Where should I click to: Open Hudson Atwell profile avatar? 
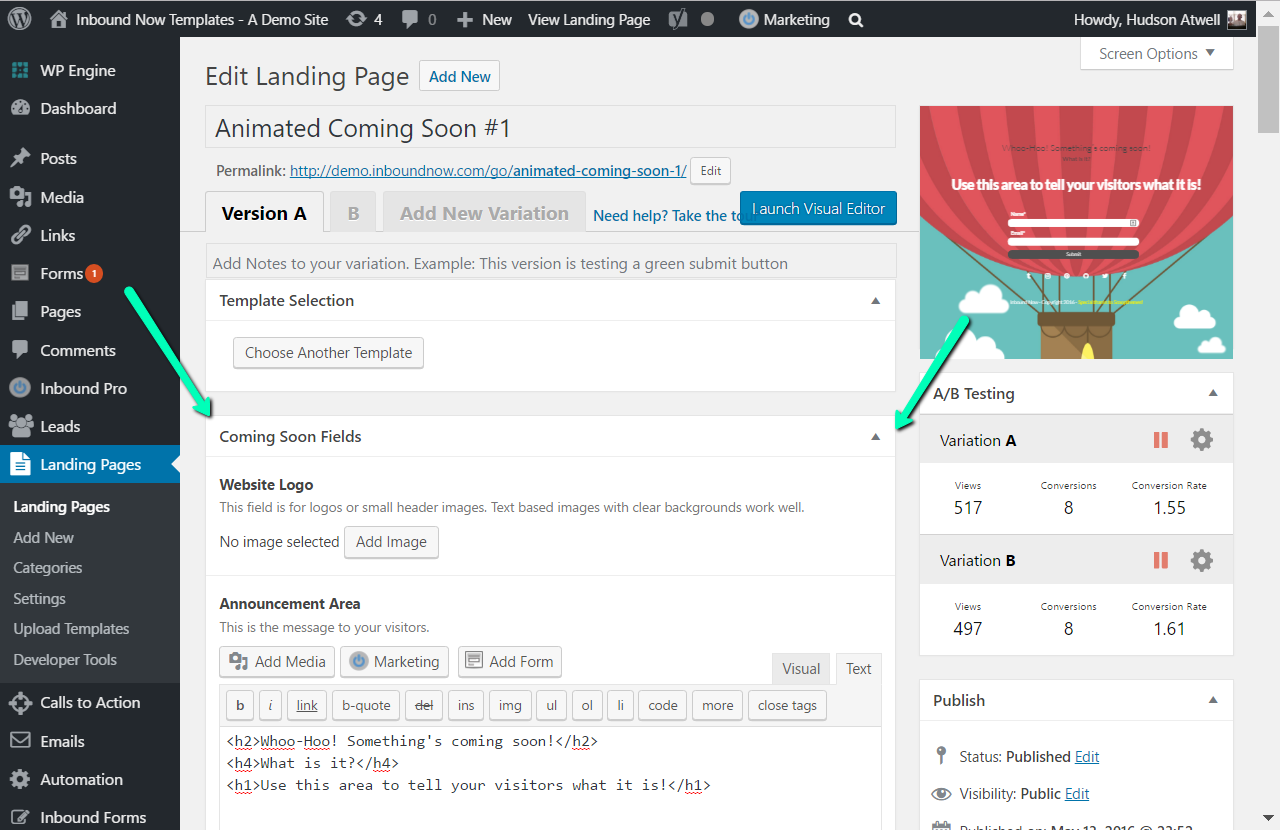pyautogui.click(x=1236, y=19)
